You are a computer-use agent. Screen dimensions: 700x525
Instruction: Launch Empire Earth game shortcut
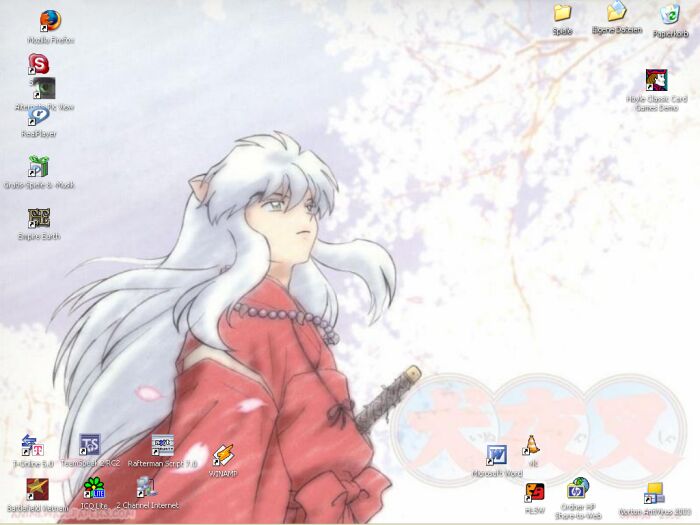[39, 219]
